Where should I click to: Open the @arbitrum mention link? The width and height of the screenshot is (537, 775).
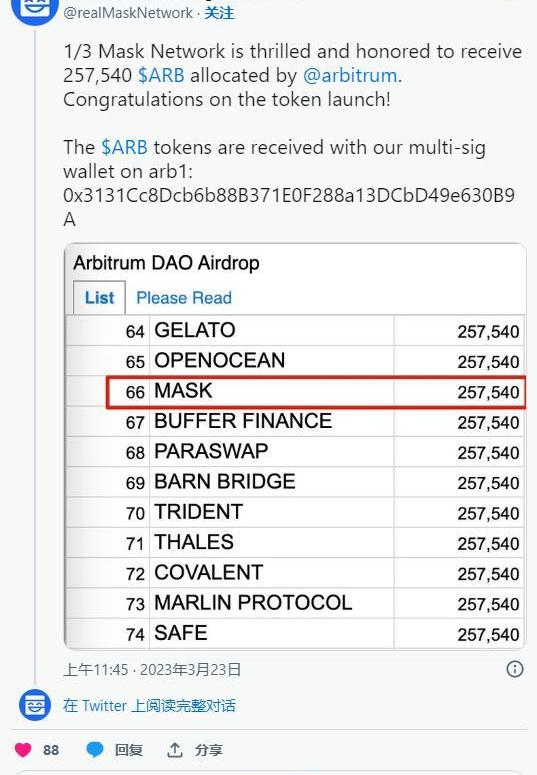350,76
